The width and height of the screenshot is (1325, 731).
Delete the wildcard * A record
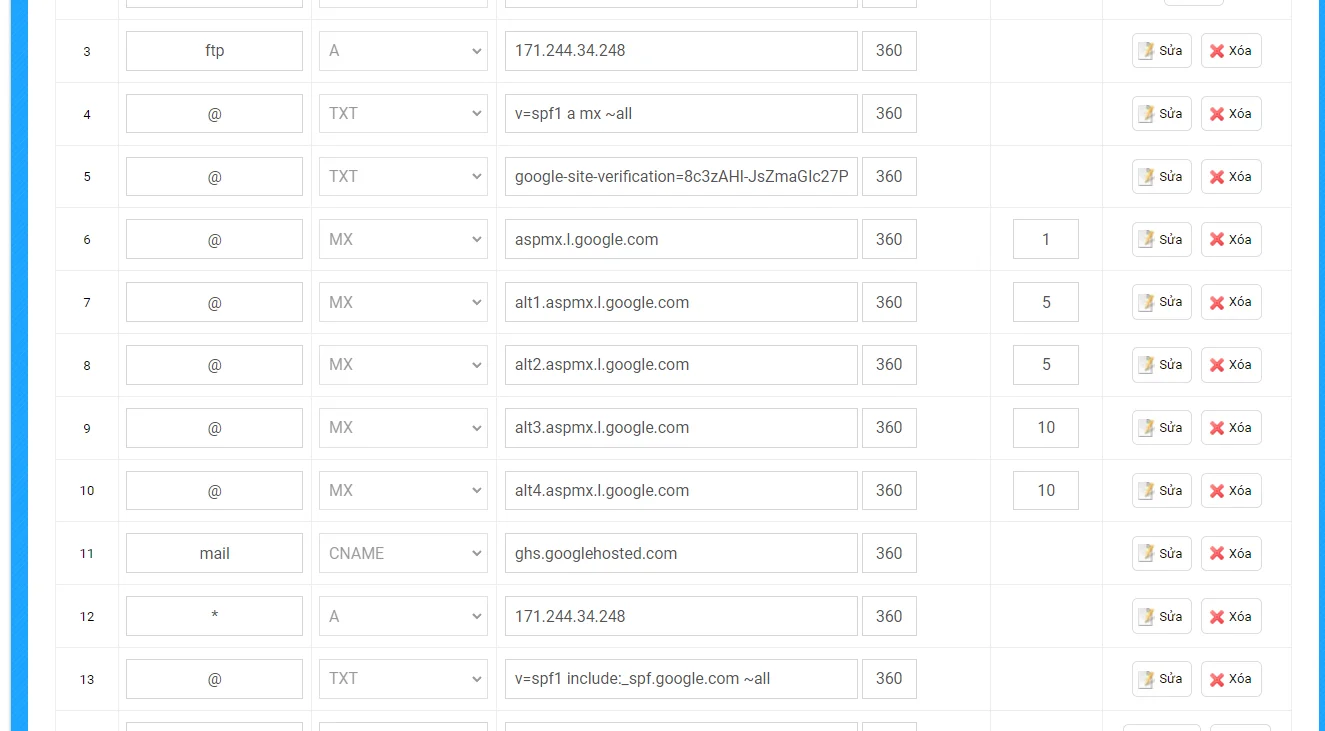(1231, 617)
